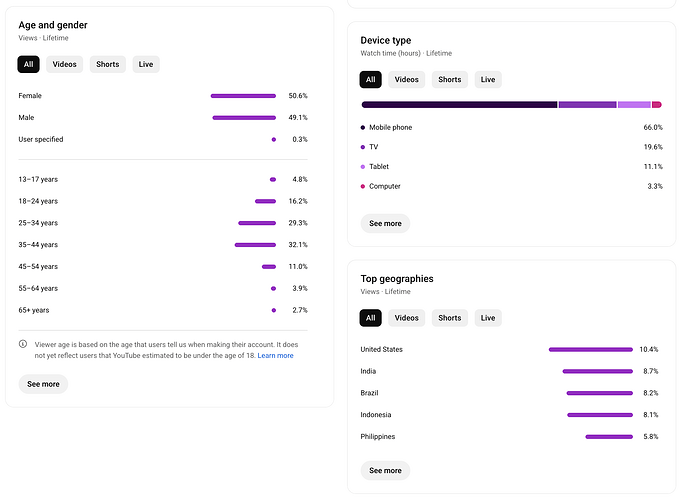Image resolution: width=682 pixels, height=500 pixels.
Task: Expand Device type with See more
Action: coord(385,224)
